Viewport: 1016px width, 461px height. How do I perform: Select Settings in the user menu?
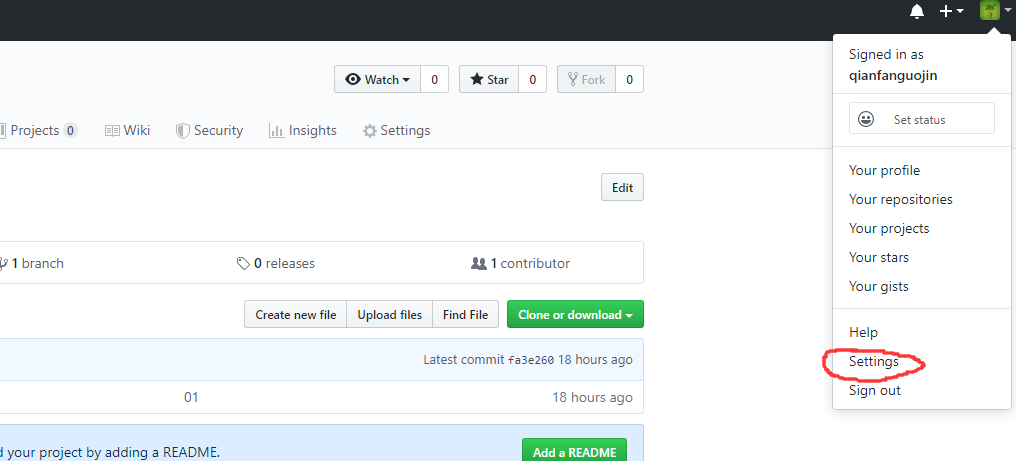point(873,361)
